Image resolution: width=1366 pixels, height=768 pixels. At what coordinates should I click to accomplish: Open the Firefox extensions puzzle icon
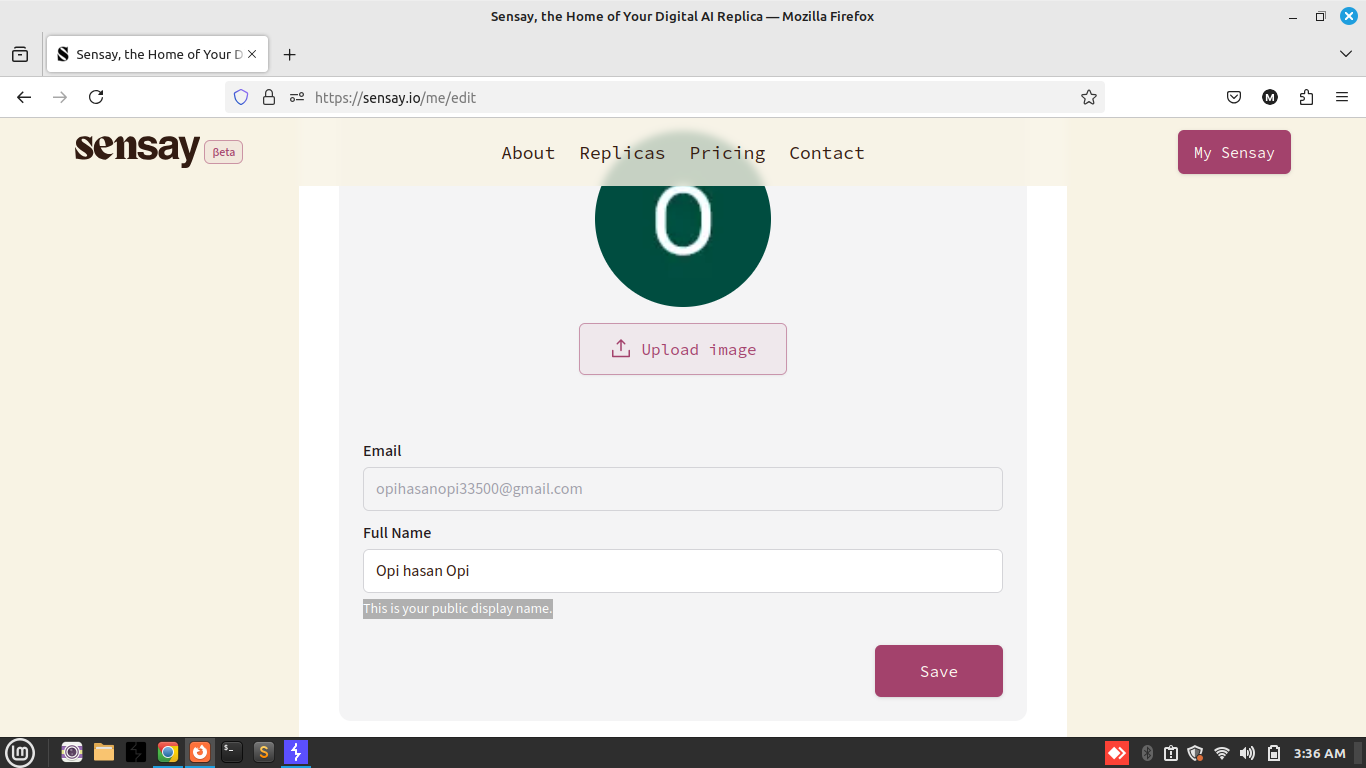pos(1306,97)
